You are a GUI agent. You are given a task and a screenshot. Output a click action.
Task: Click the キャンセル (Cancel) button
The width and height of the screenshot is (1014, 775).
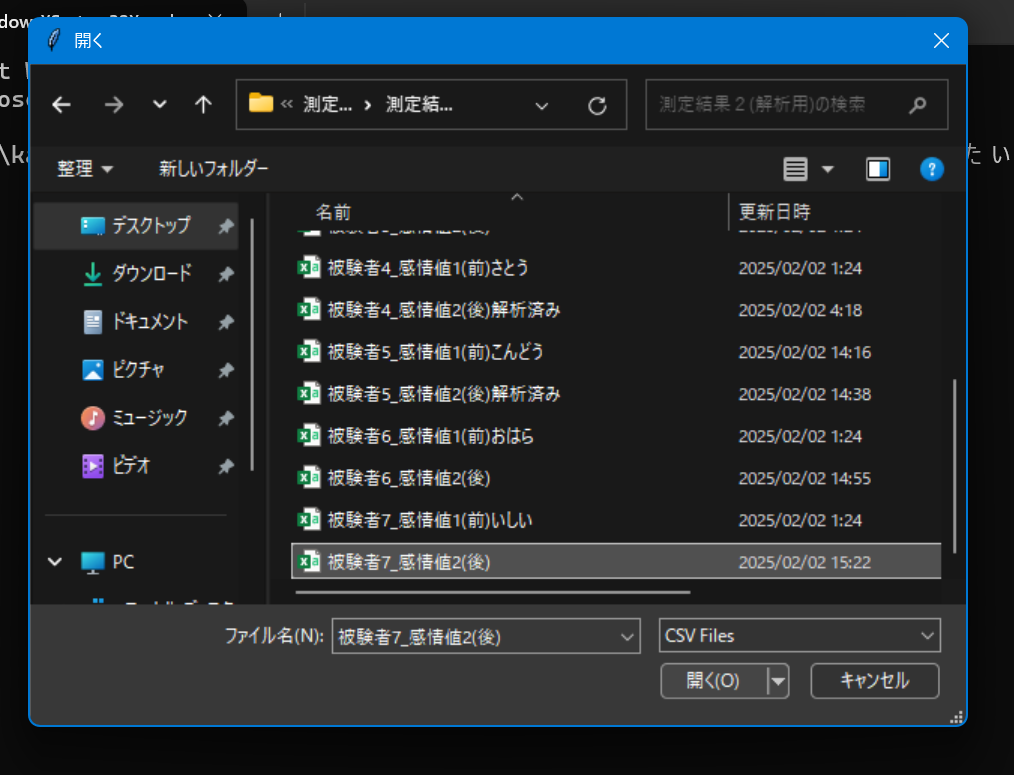[874, 681]
